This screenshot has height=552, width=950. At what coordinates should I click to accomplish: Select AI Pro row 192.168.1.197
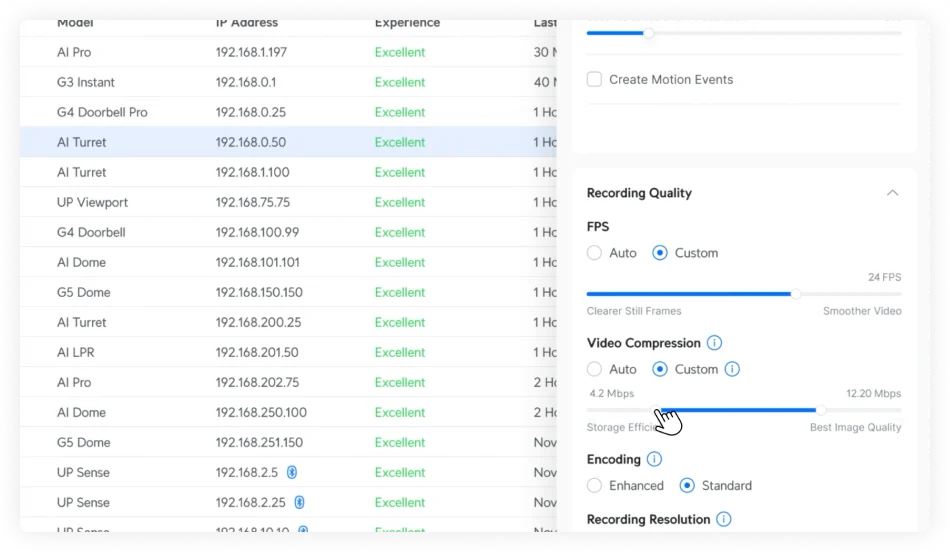(288, 52)
